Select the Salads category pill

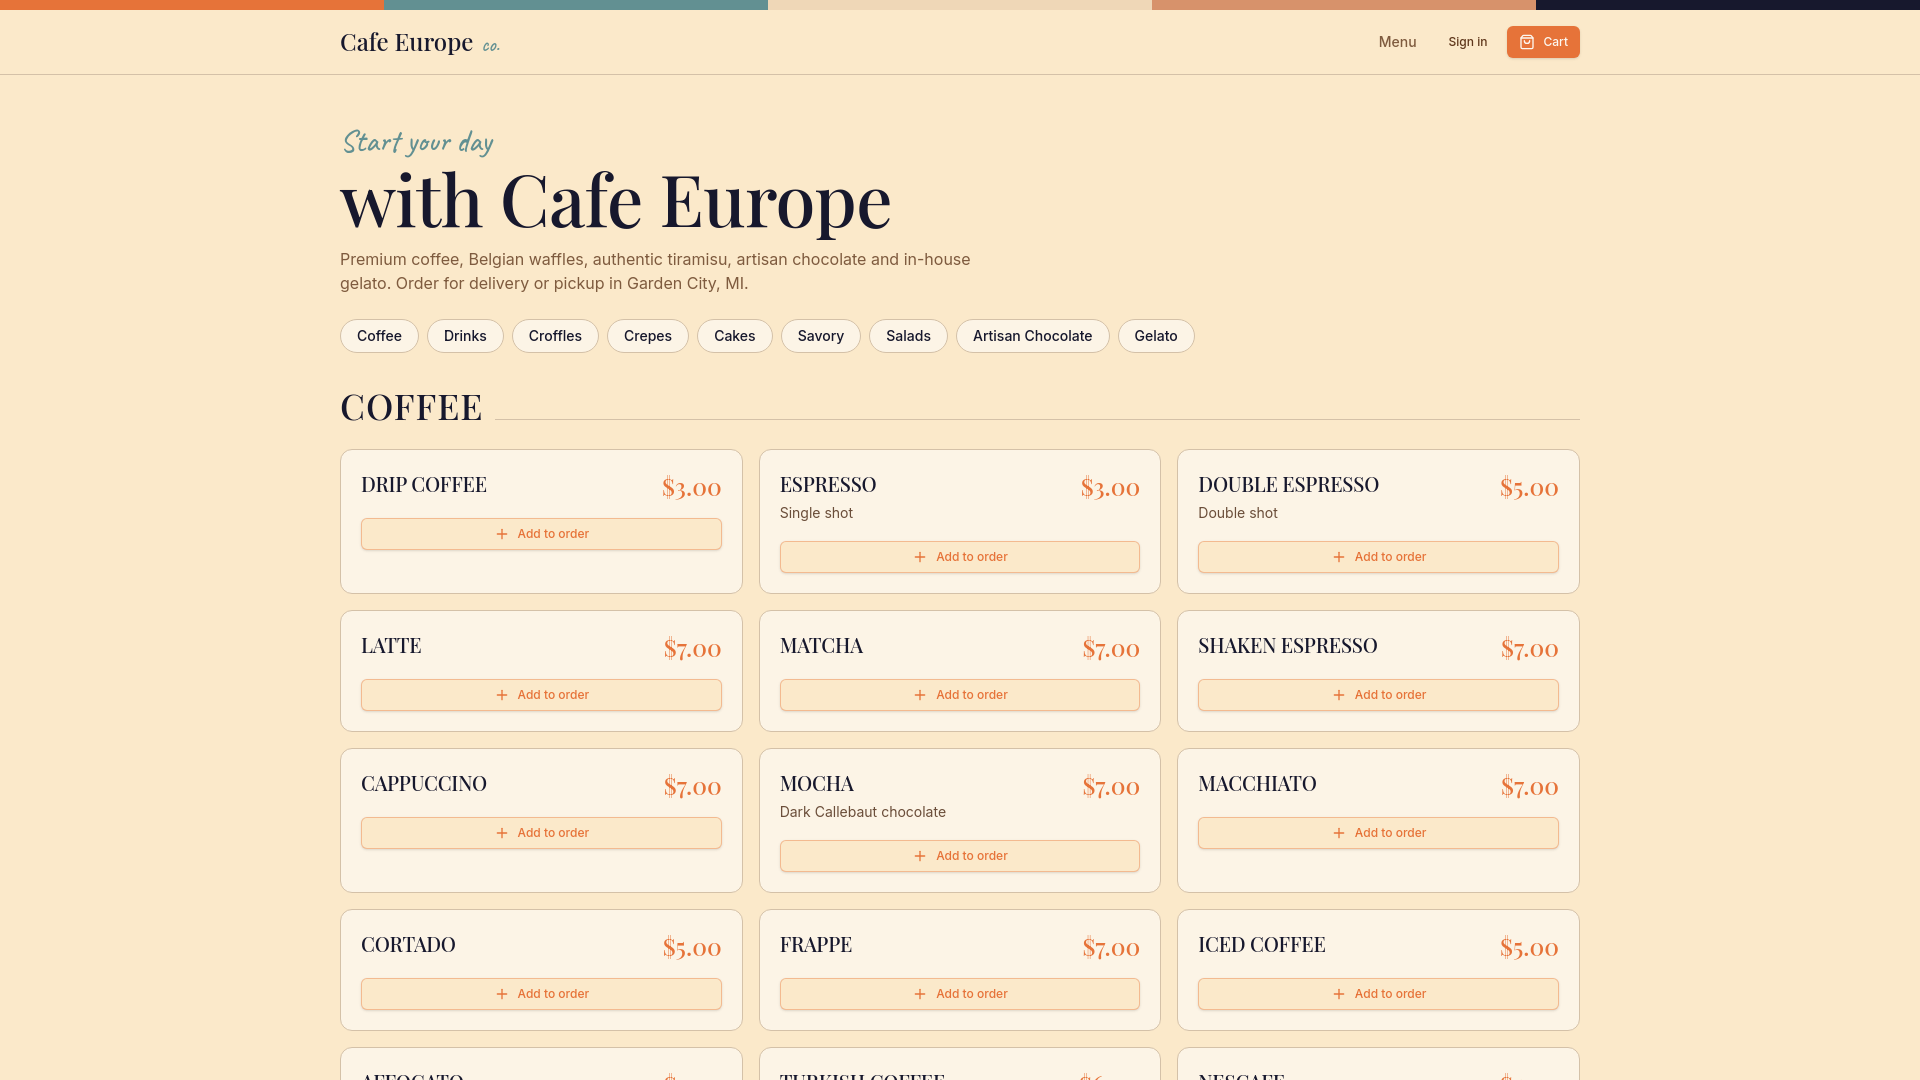tap(908, 336)
